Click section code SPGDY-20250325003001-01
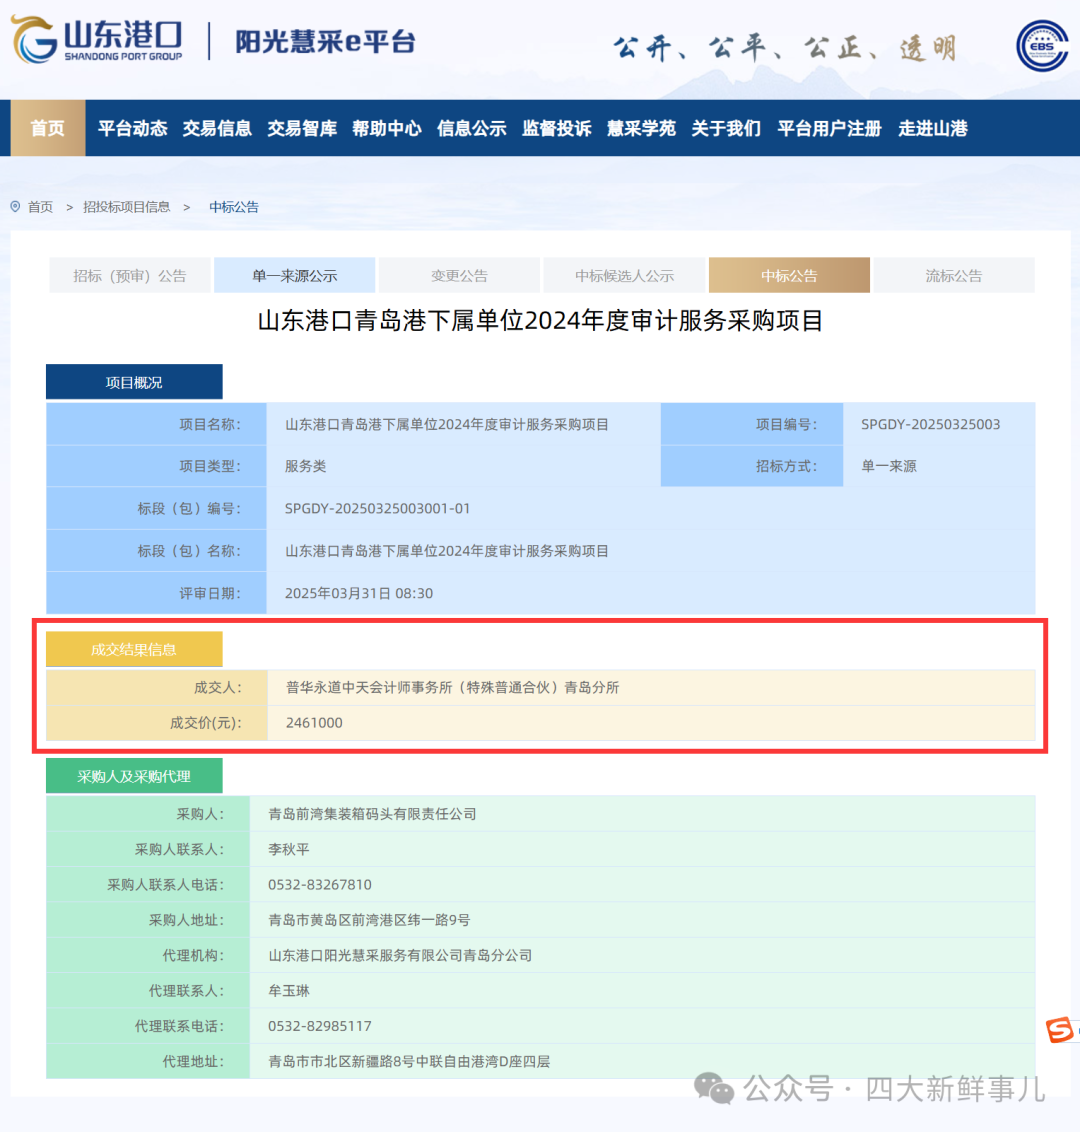This screenshot has width=1080, height=1132. (x=378, y=508)
